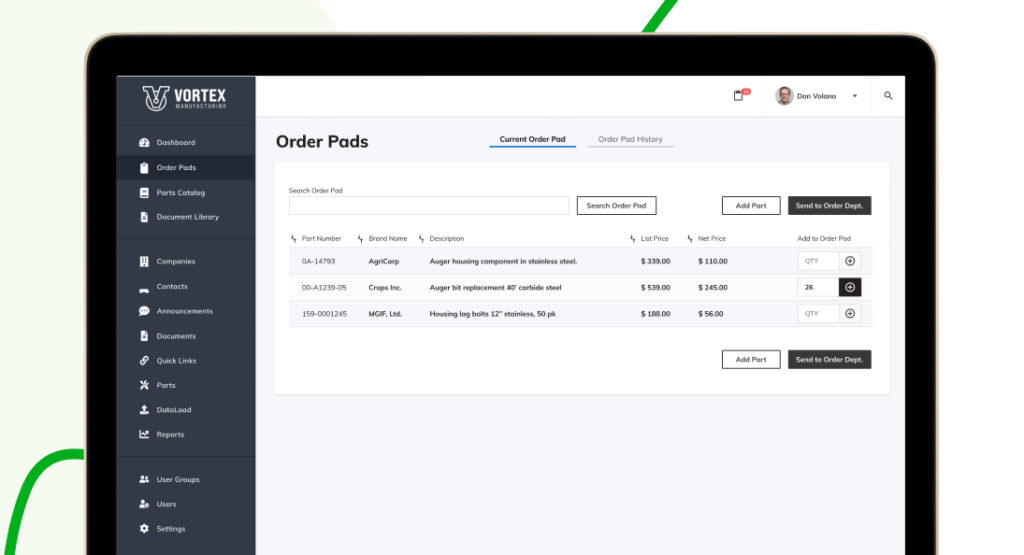Click the Announcements speech bubble icon
The height and width of the screenshot is (555, 1024).
pyautogui.click(x=144, y=311)
